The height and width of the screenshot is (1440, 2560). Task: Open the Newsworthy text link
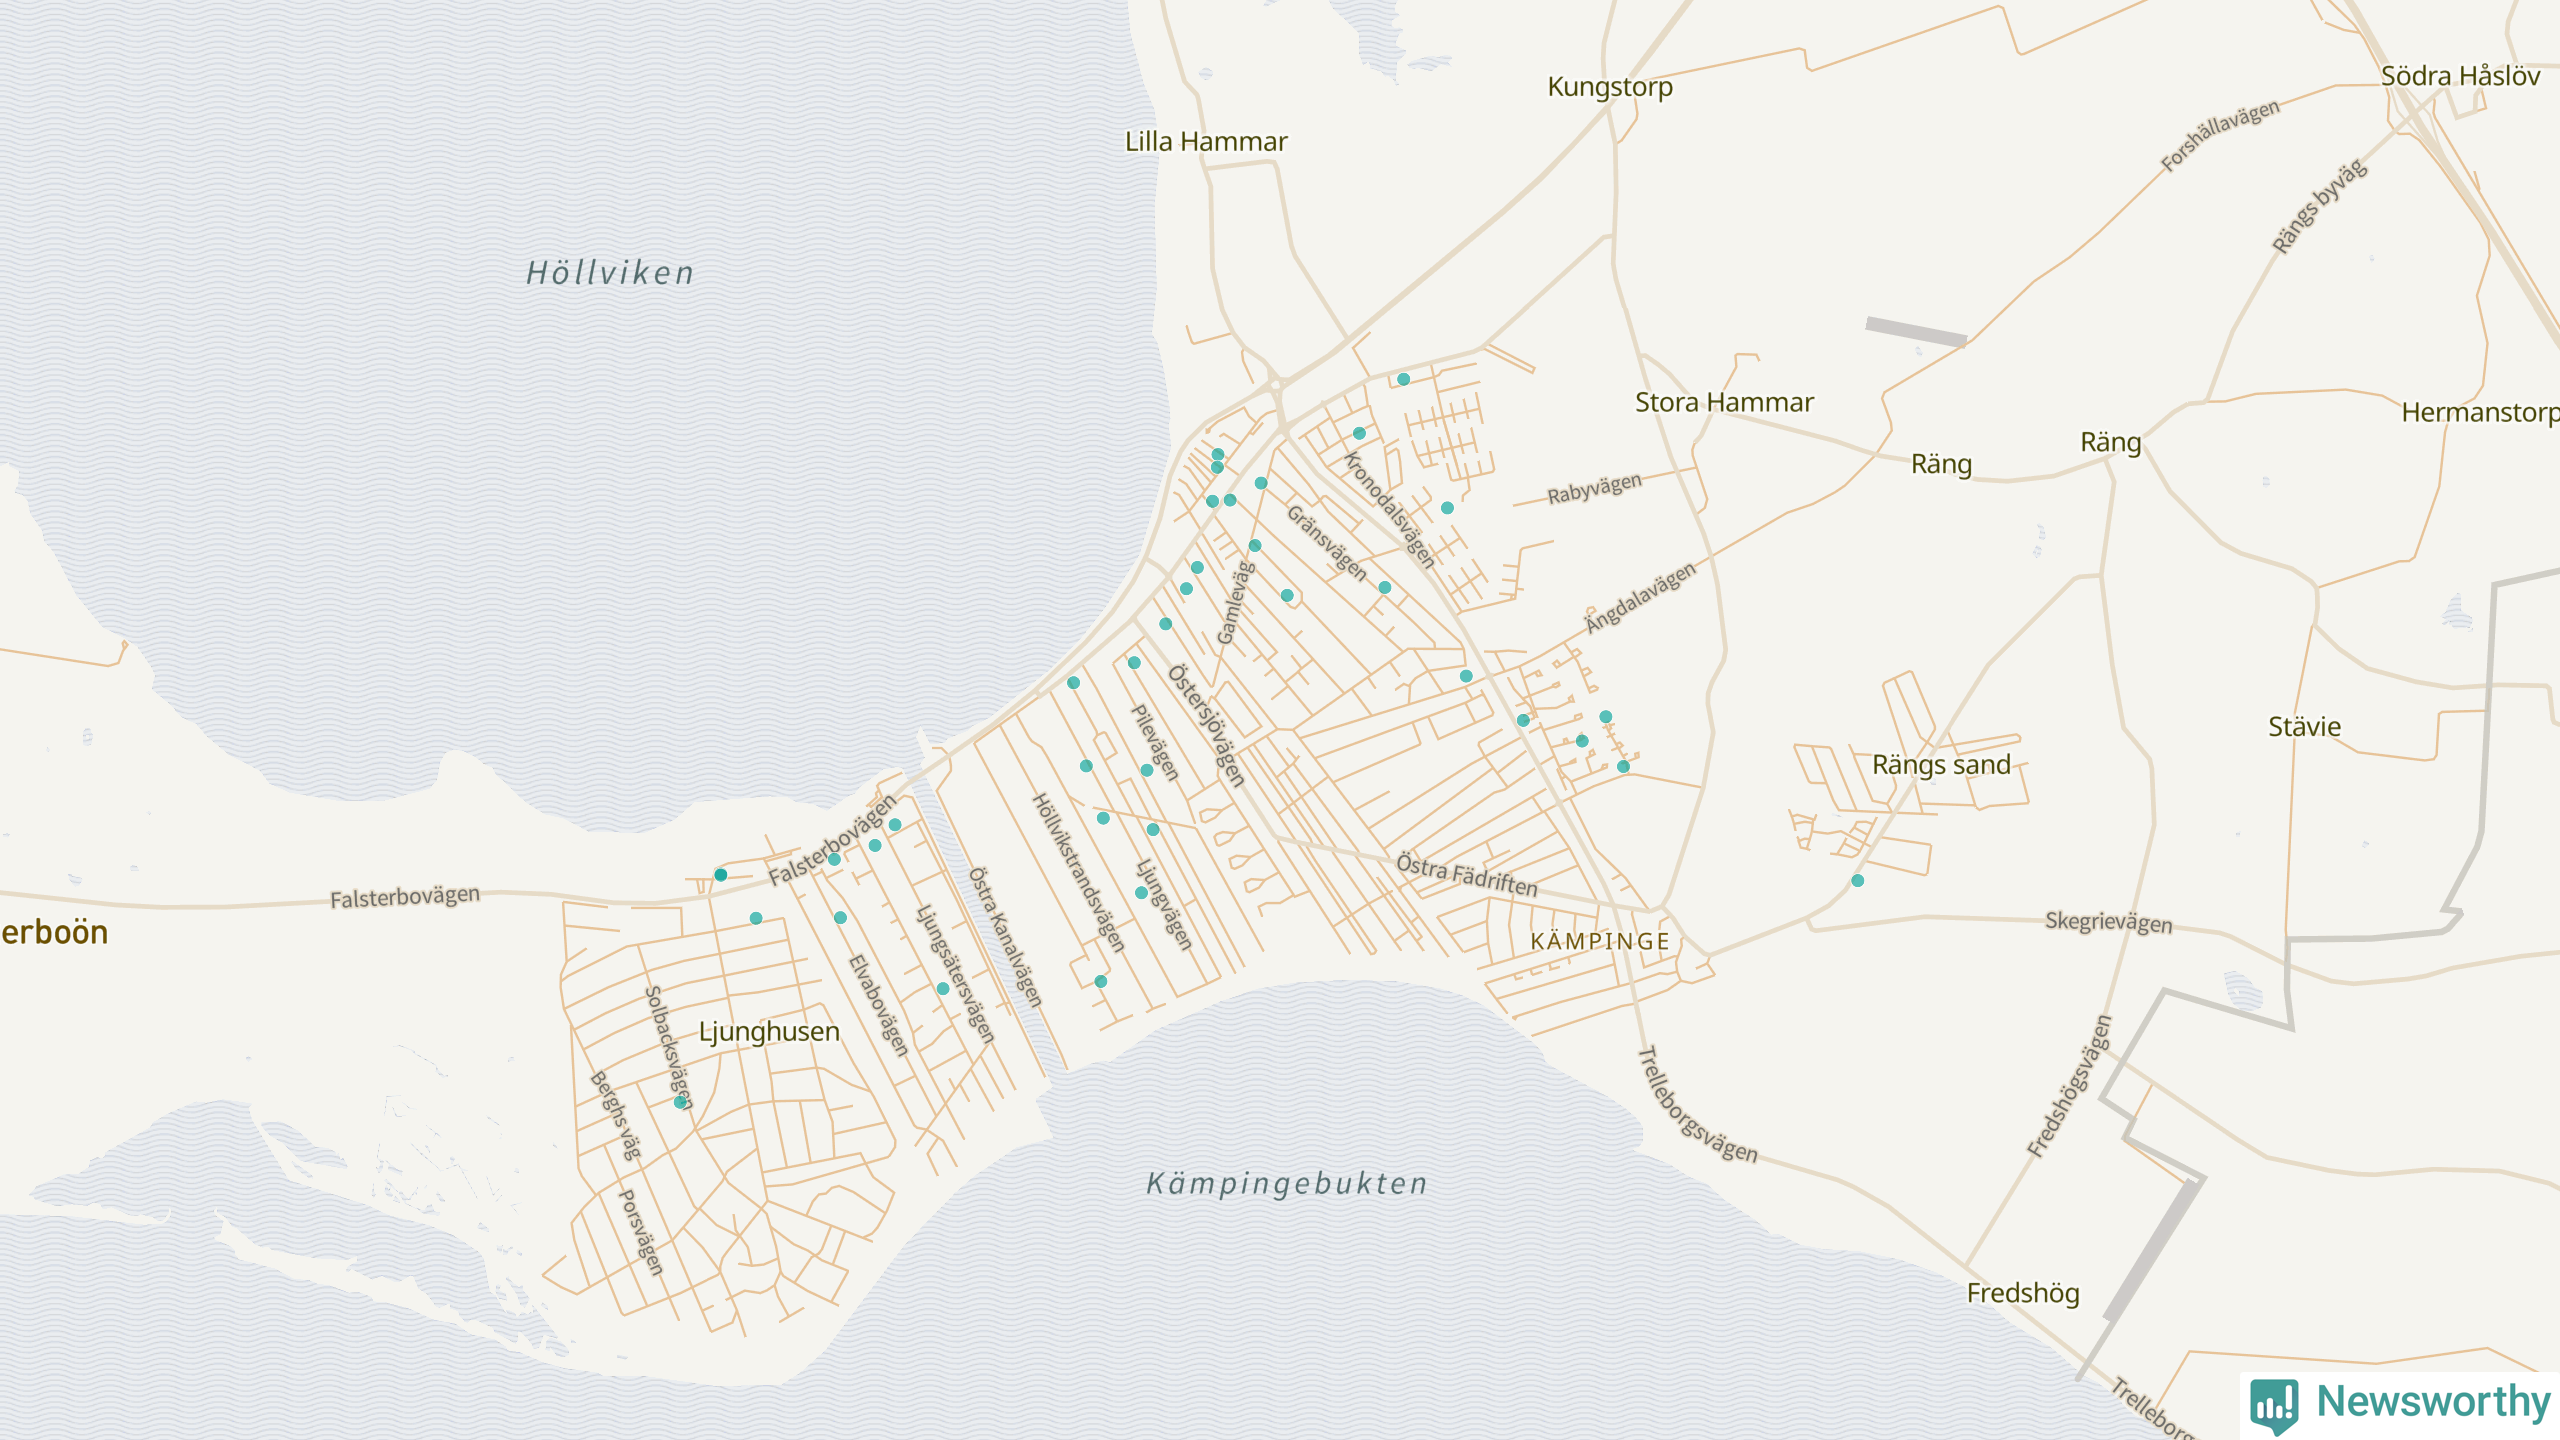tap(2433, 1401)
